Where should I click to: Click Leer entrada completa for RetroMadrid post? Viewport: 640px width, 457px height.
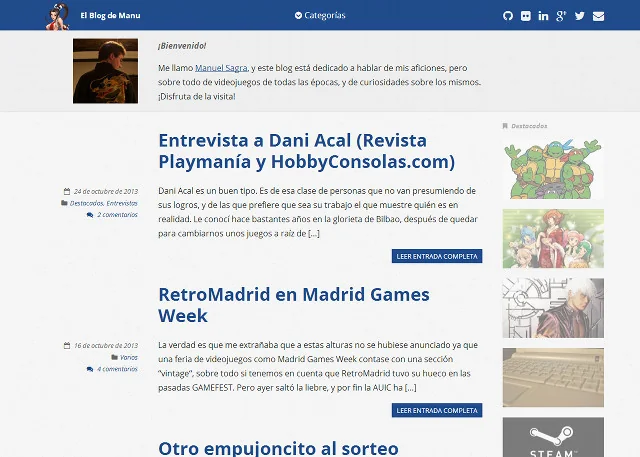pyautogui.click(x=437, y=410)
